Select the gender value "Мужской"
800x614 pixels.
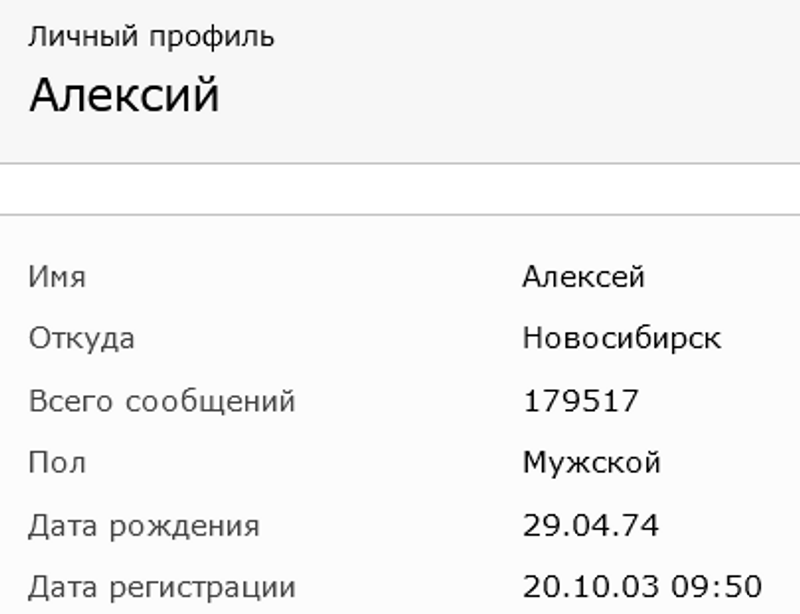pyautogui.click(x=591, y=463)
